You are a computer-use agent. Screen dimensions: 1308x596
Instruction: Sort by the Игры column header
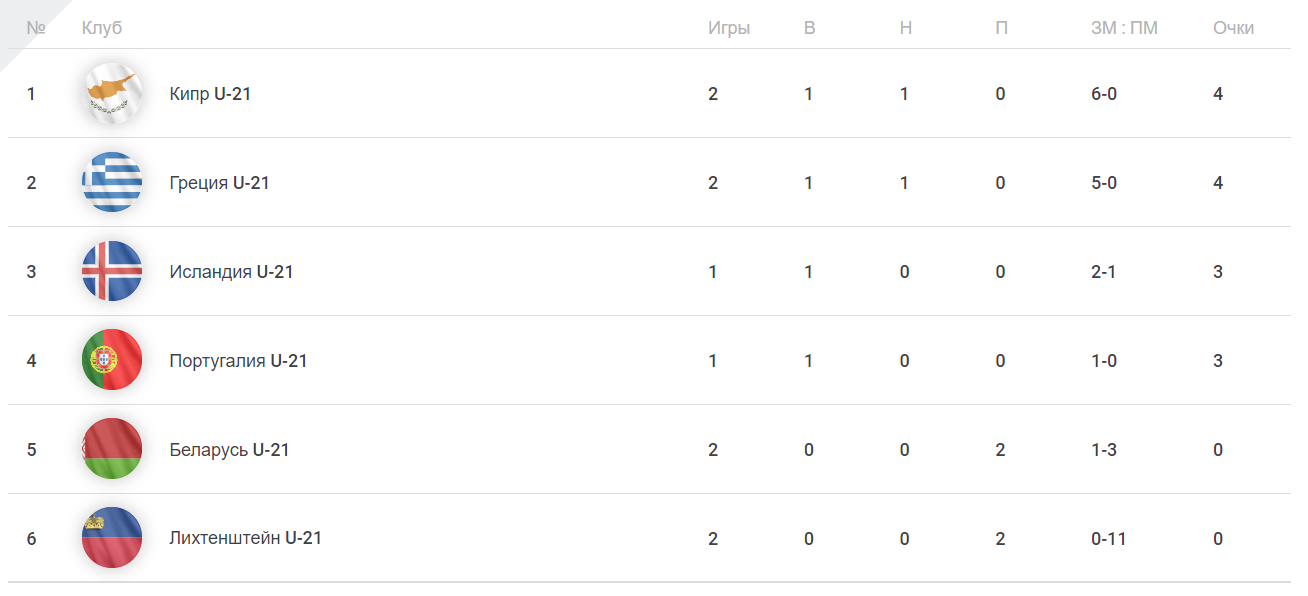[x=729, y=29]
